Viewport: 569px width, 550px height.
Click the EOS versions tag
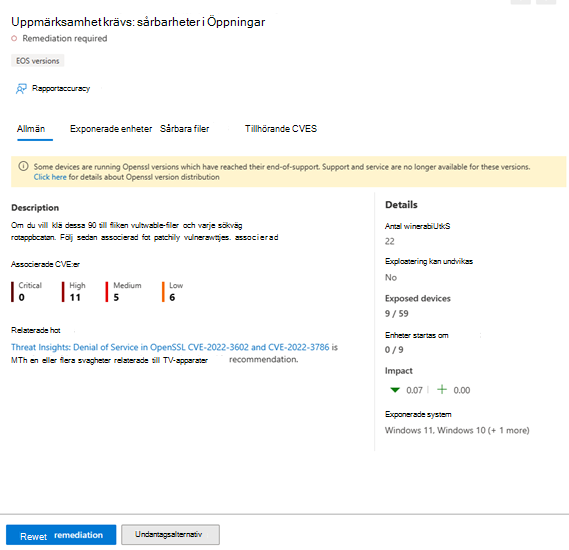point(38,61)
